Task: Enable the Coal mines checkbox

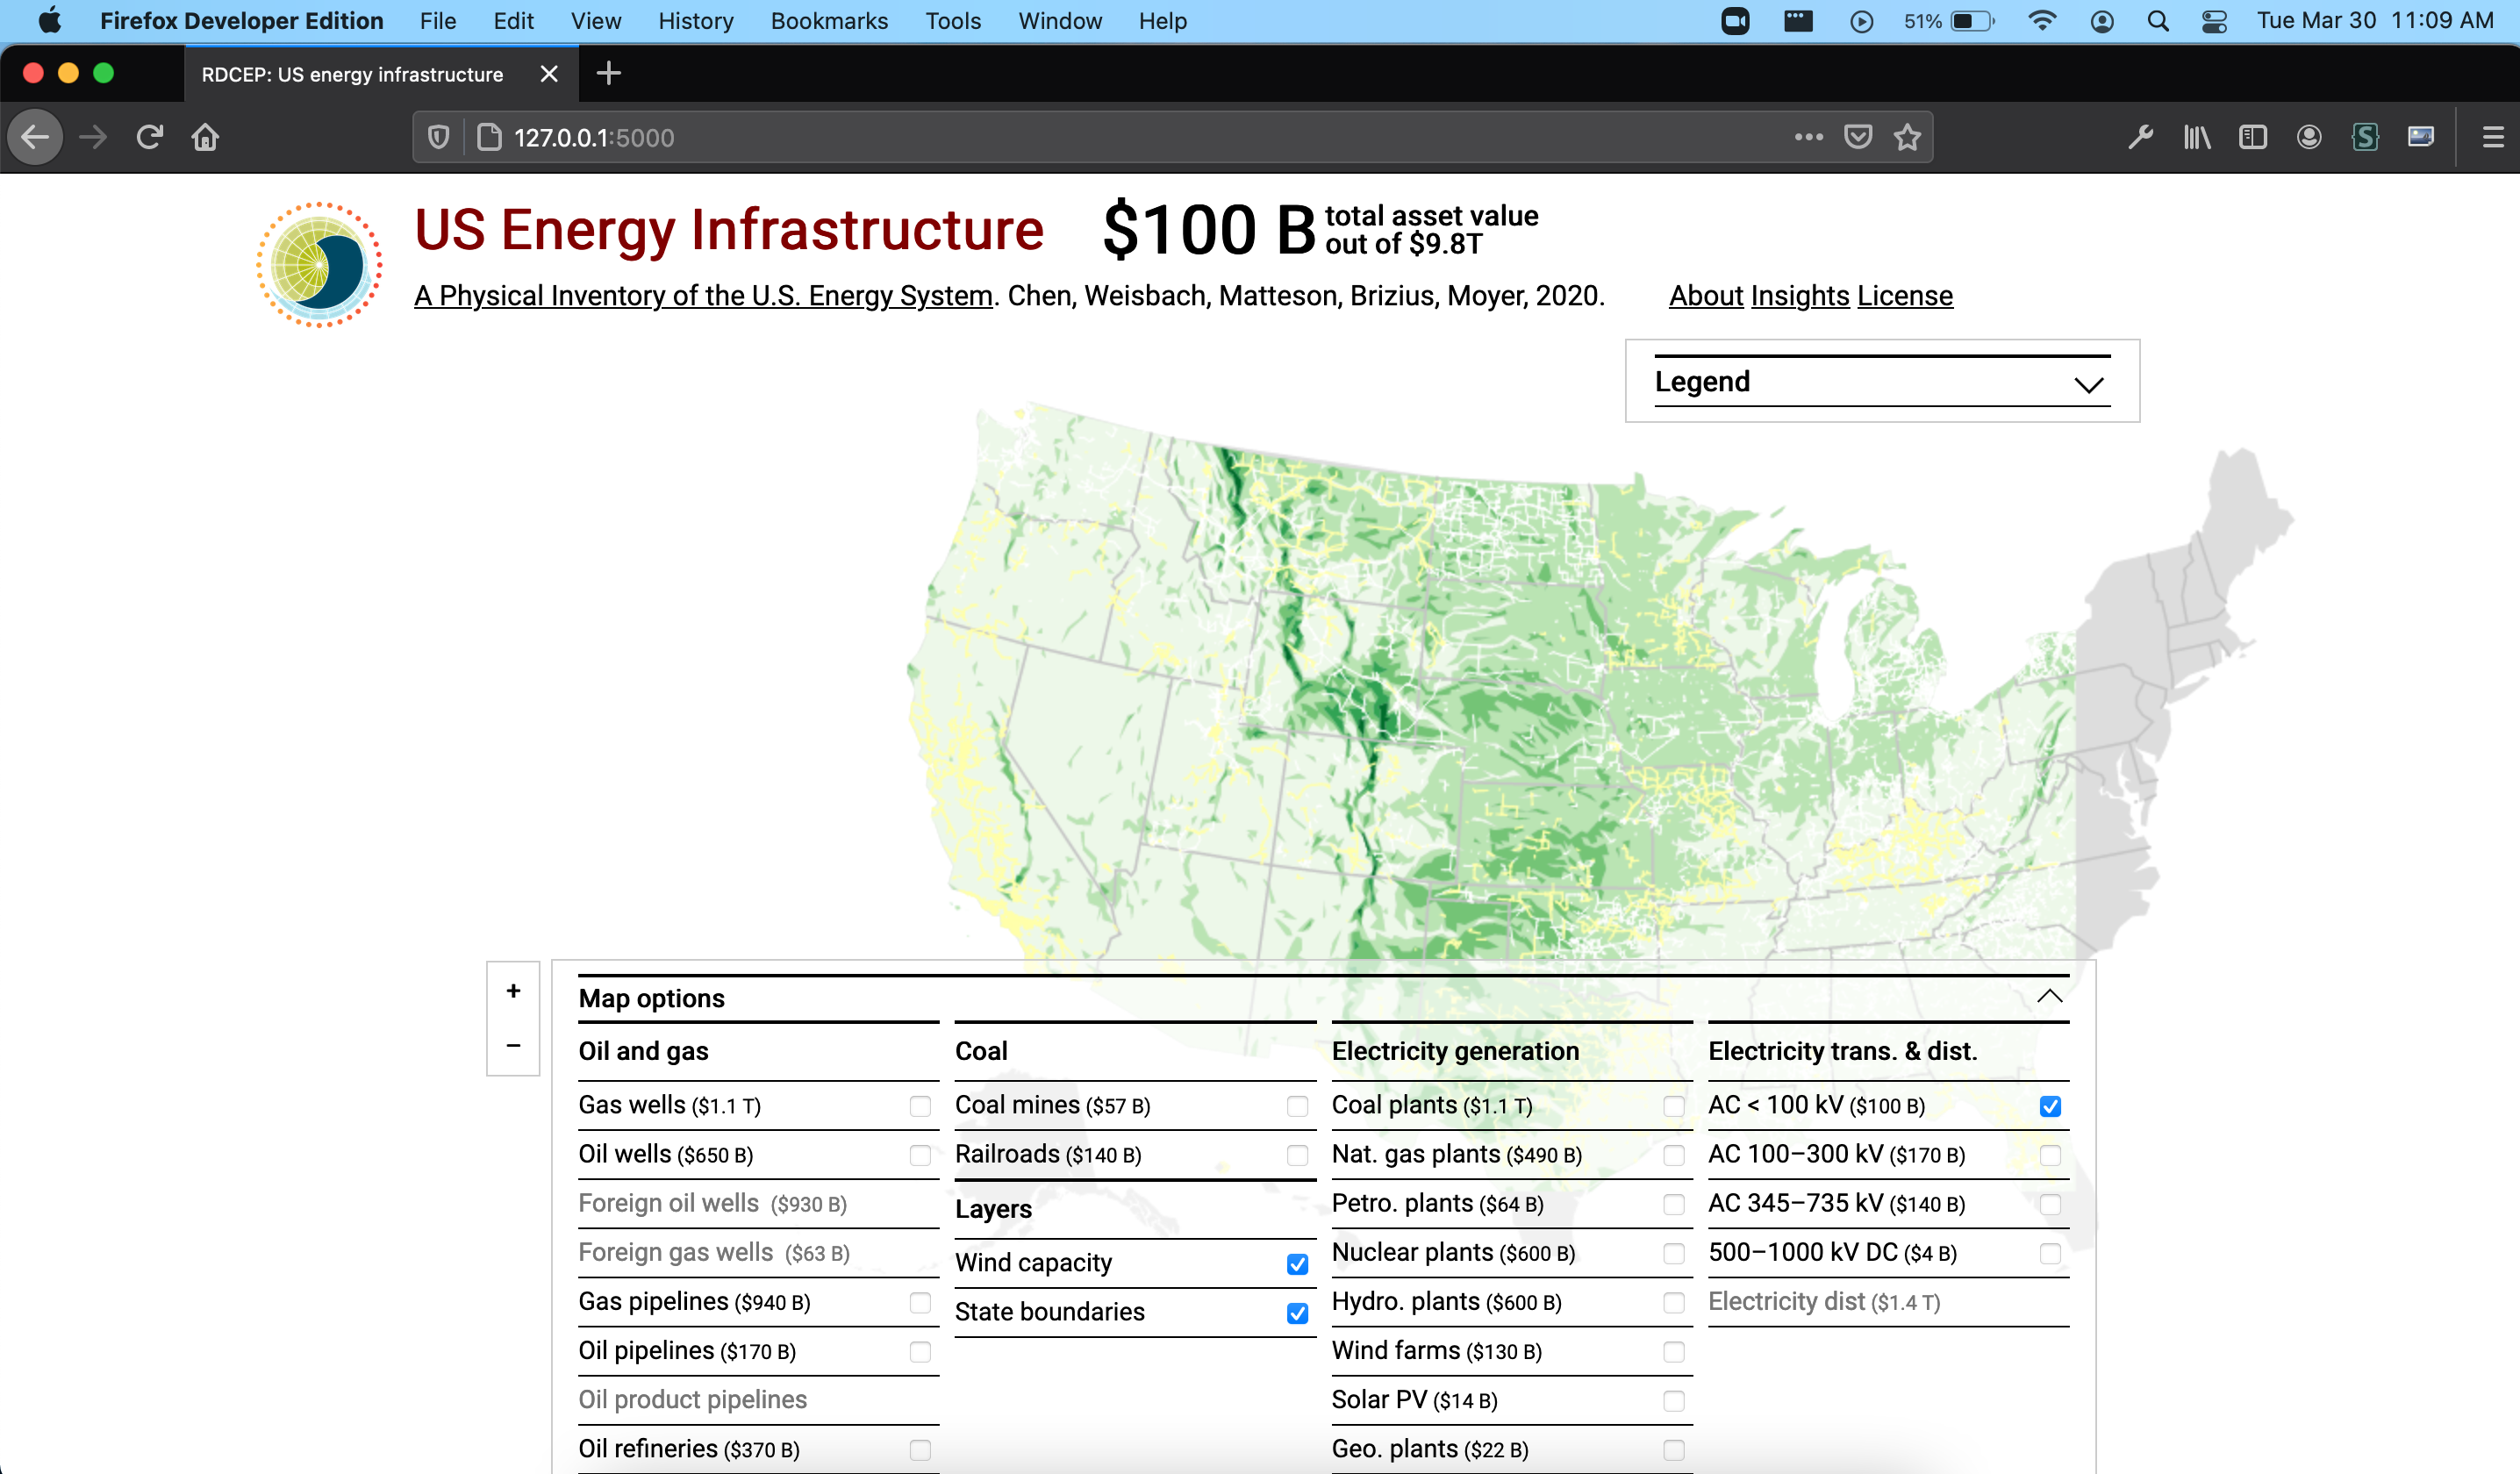Action: point(1297,1106)
